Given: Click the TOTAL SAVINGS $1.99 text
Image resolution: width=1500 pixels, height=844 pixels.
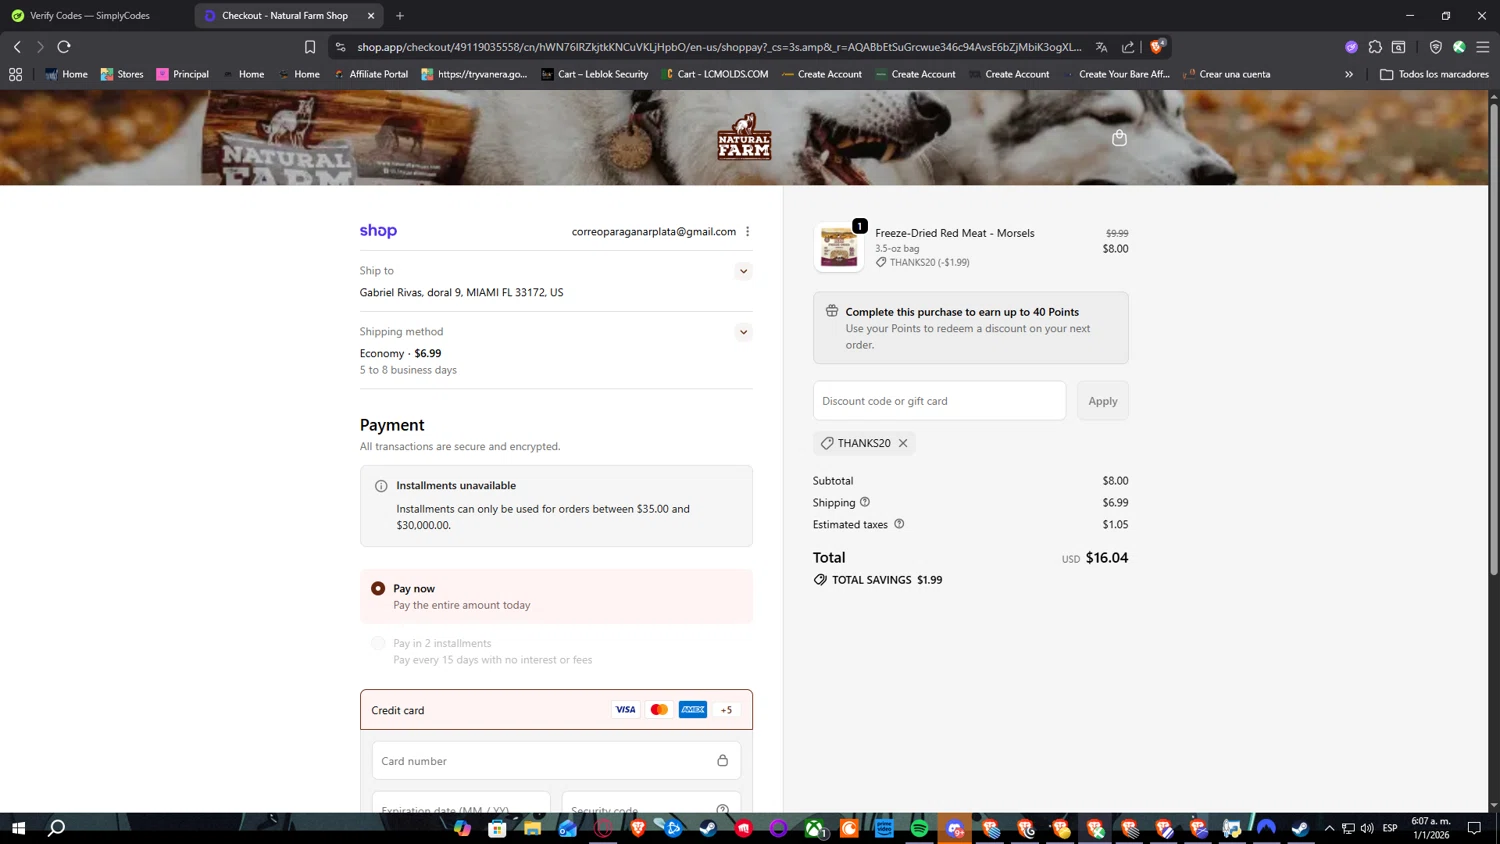Looking at the screenshot, I should click(x=887, y=580).
